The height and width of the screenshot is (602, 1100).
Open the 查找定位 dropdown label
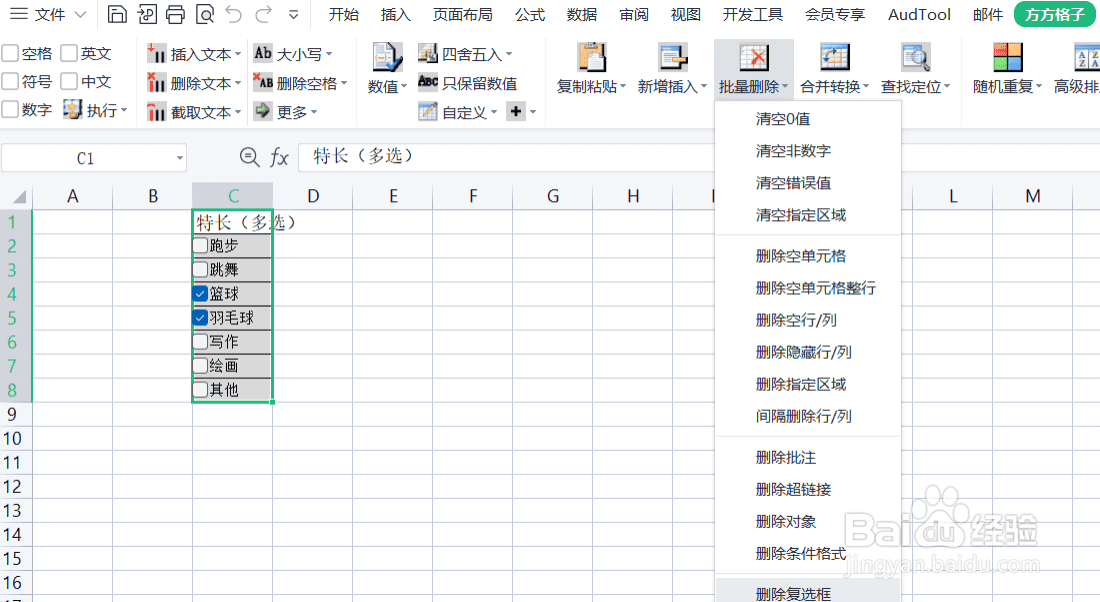click(x=915, y=86)
